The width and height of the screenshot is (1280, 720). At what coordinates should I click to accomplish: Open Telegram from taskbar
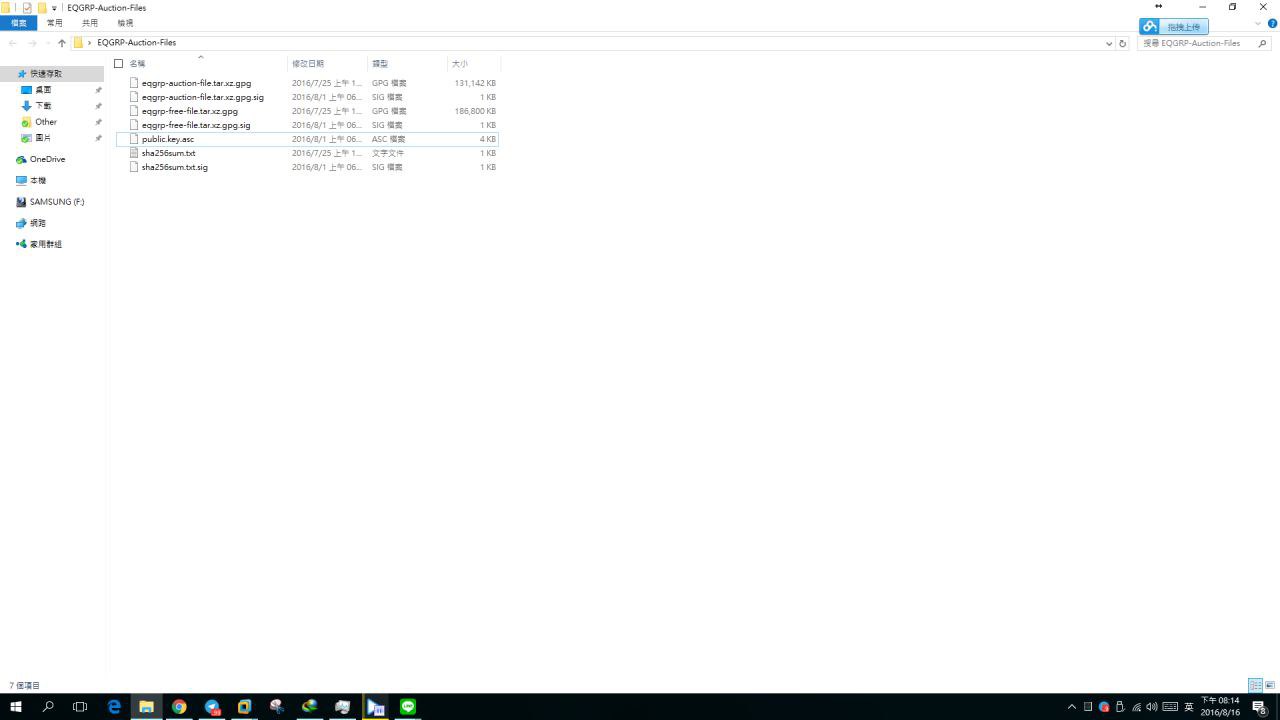coord(212,707)
